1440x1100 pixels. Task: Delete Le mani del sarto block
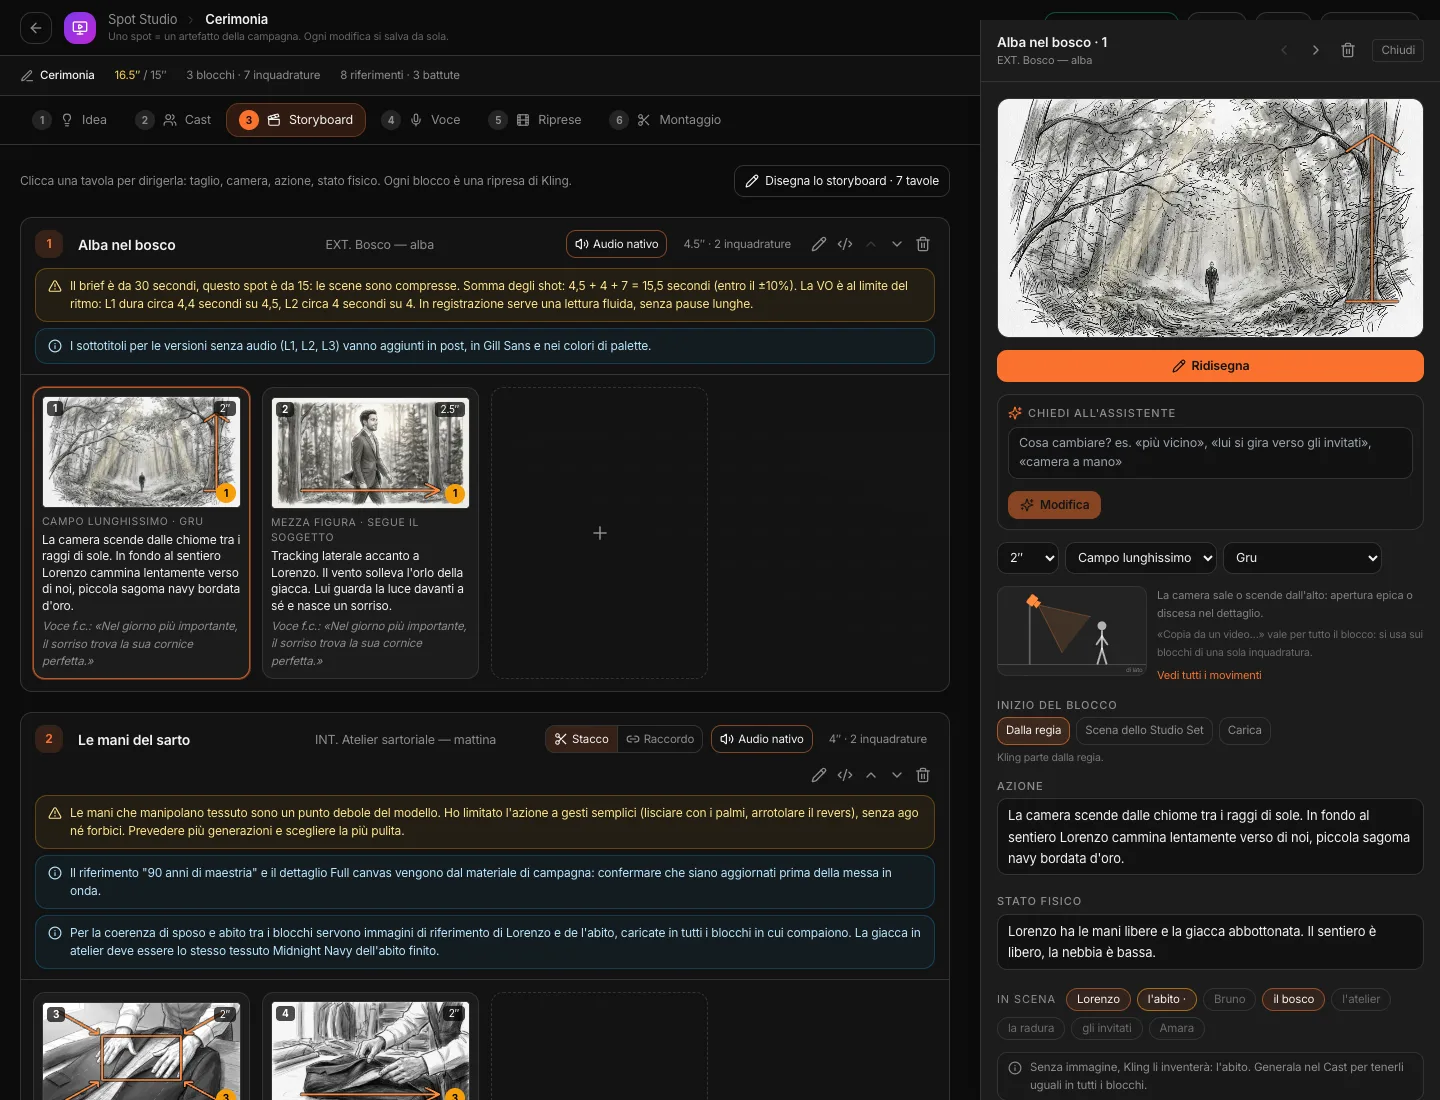tap(923, 775)
